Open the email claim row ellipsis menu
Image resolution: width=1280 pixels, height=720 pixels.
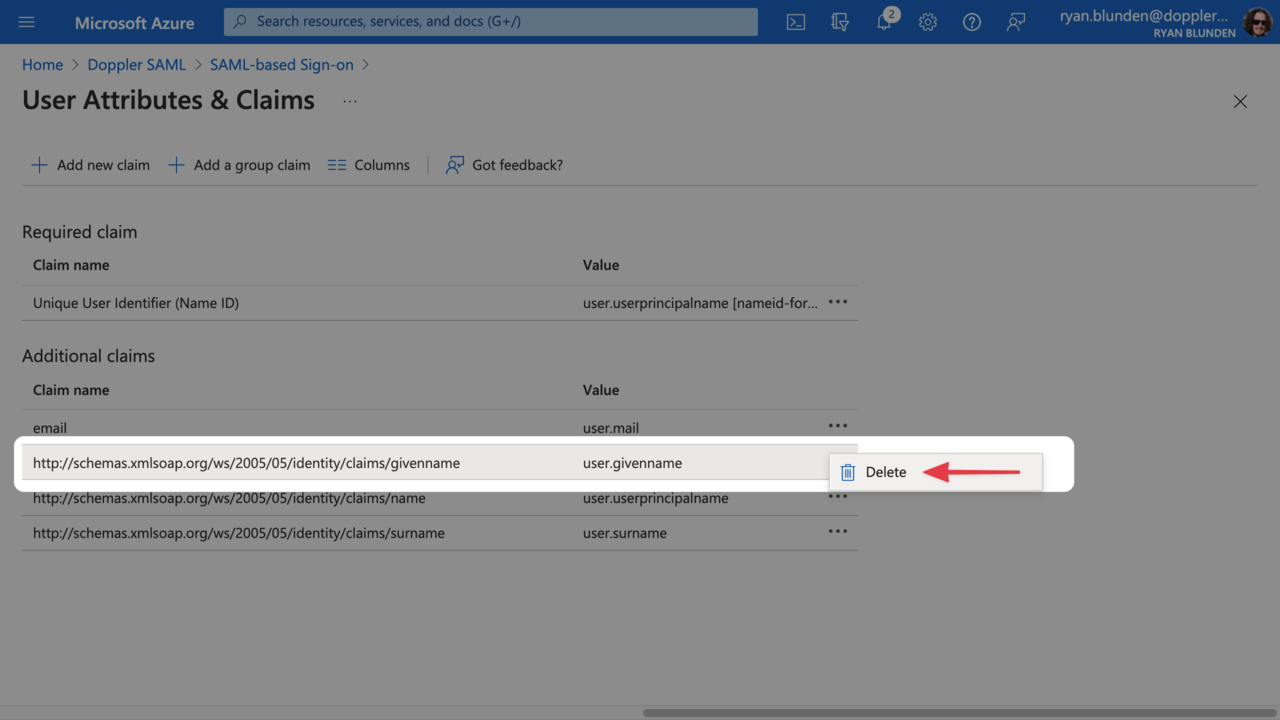(838, 426)
